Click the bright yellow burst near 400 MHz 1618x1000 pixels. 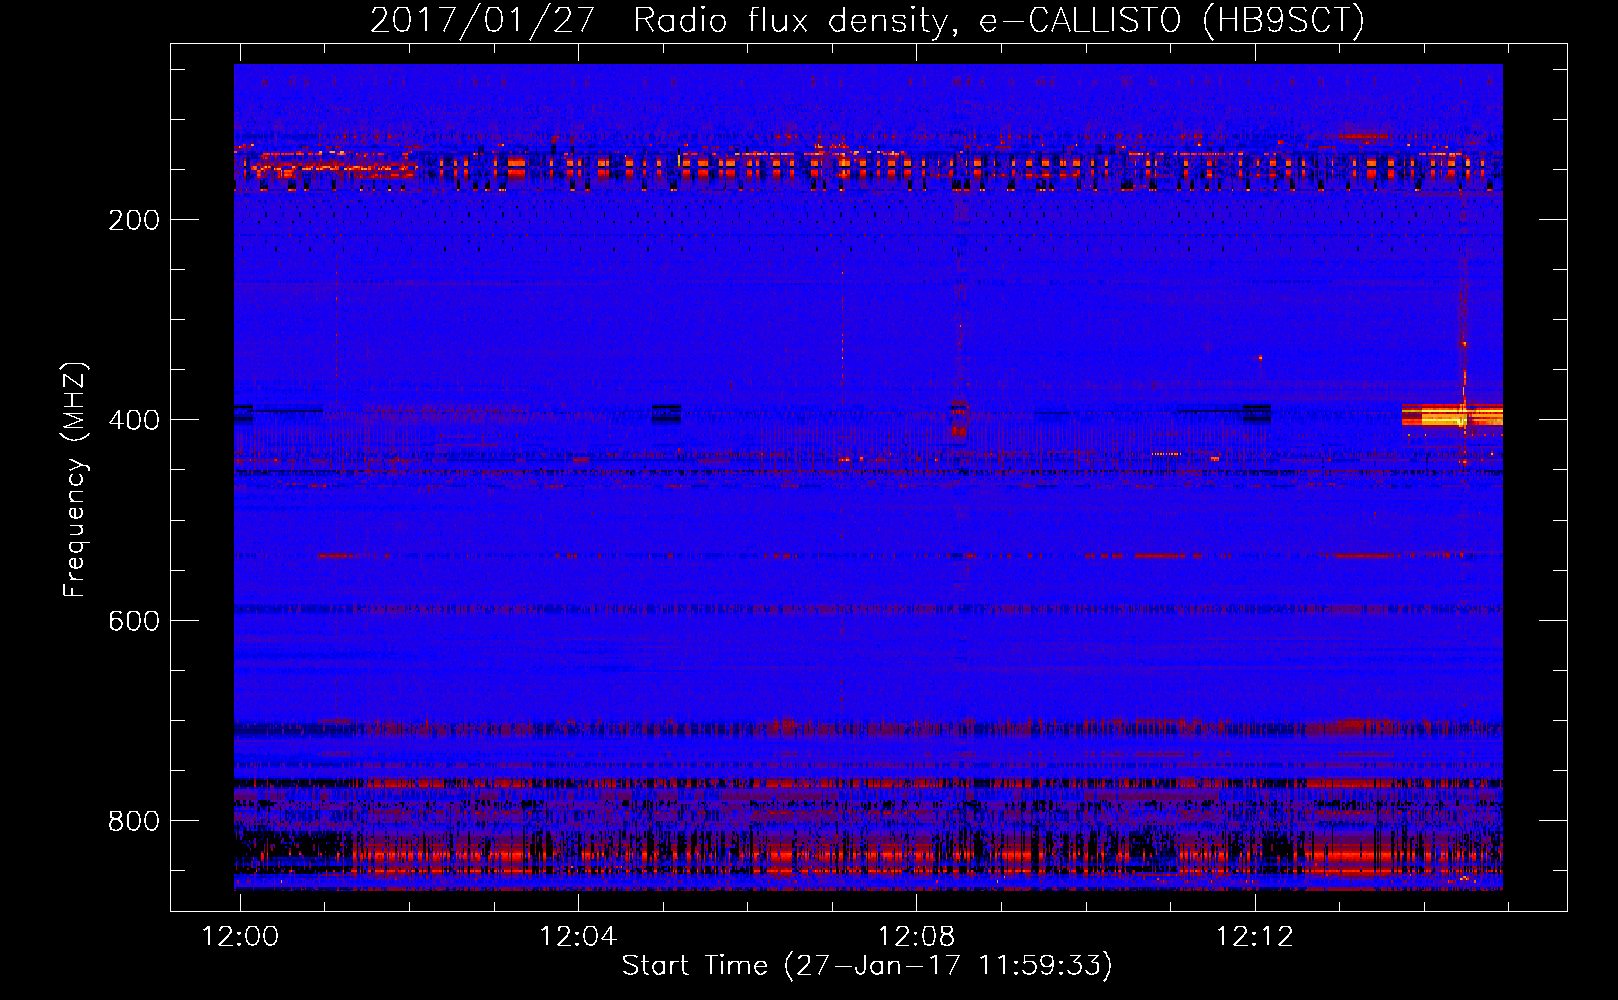pos(1451,415)
